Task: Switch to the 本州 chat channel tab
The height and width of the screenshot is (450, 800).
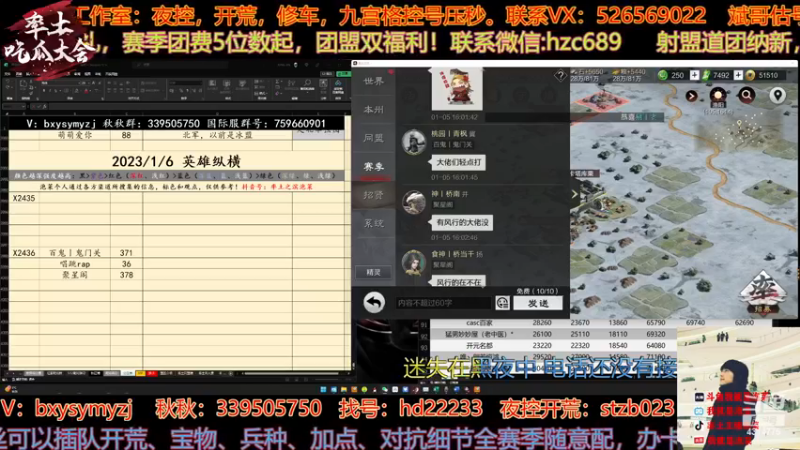Action: (373, 110)
